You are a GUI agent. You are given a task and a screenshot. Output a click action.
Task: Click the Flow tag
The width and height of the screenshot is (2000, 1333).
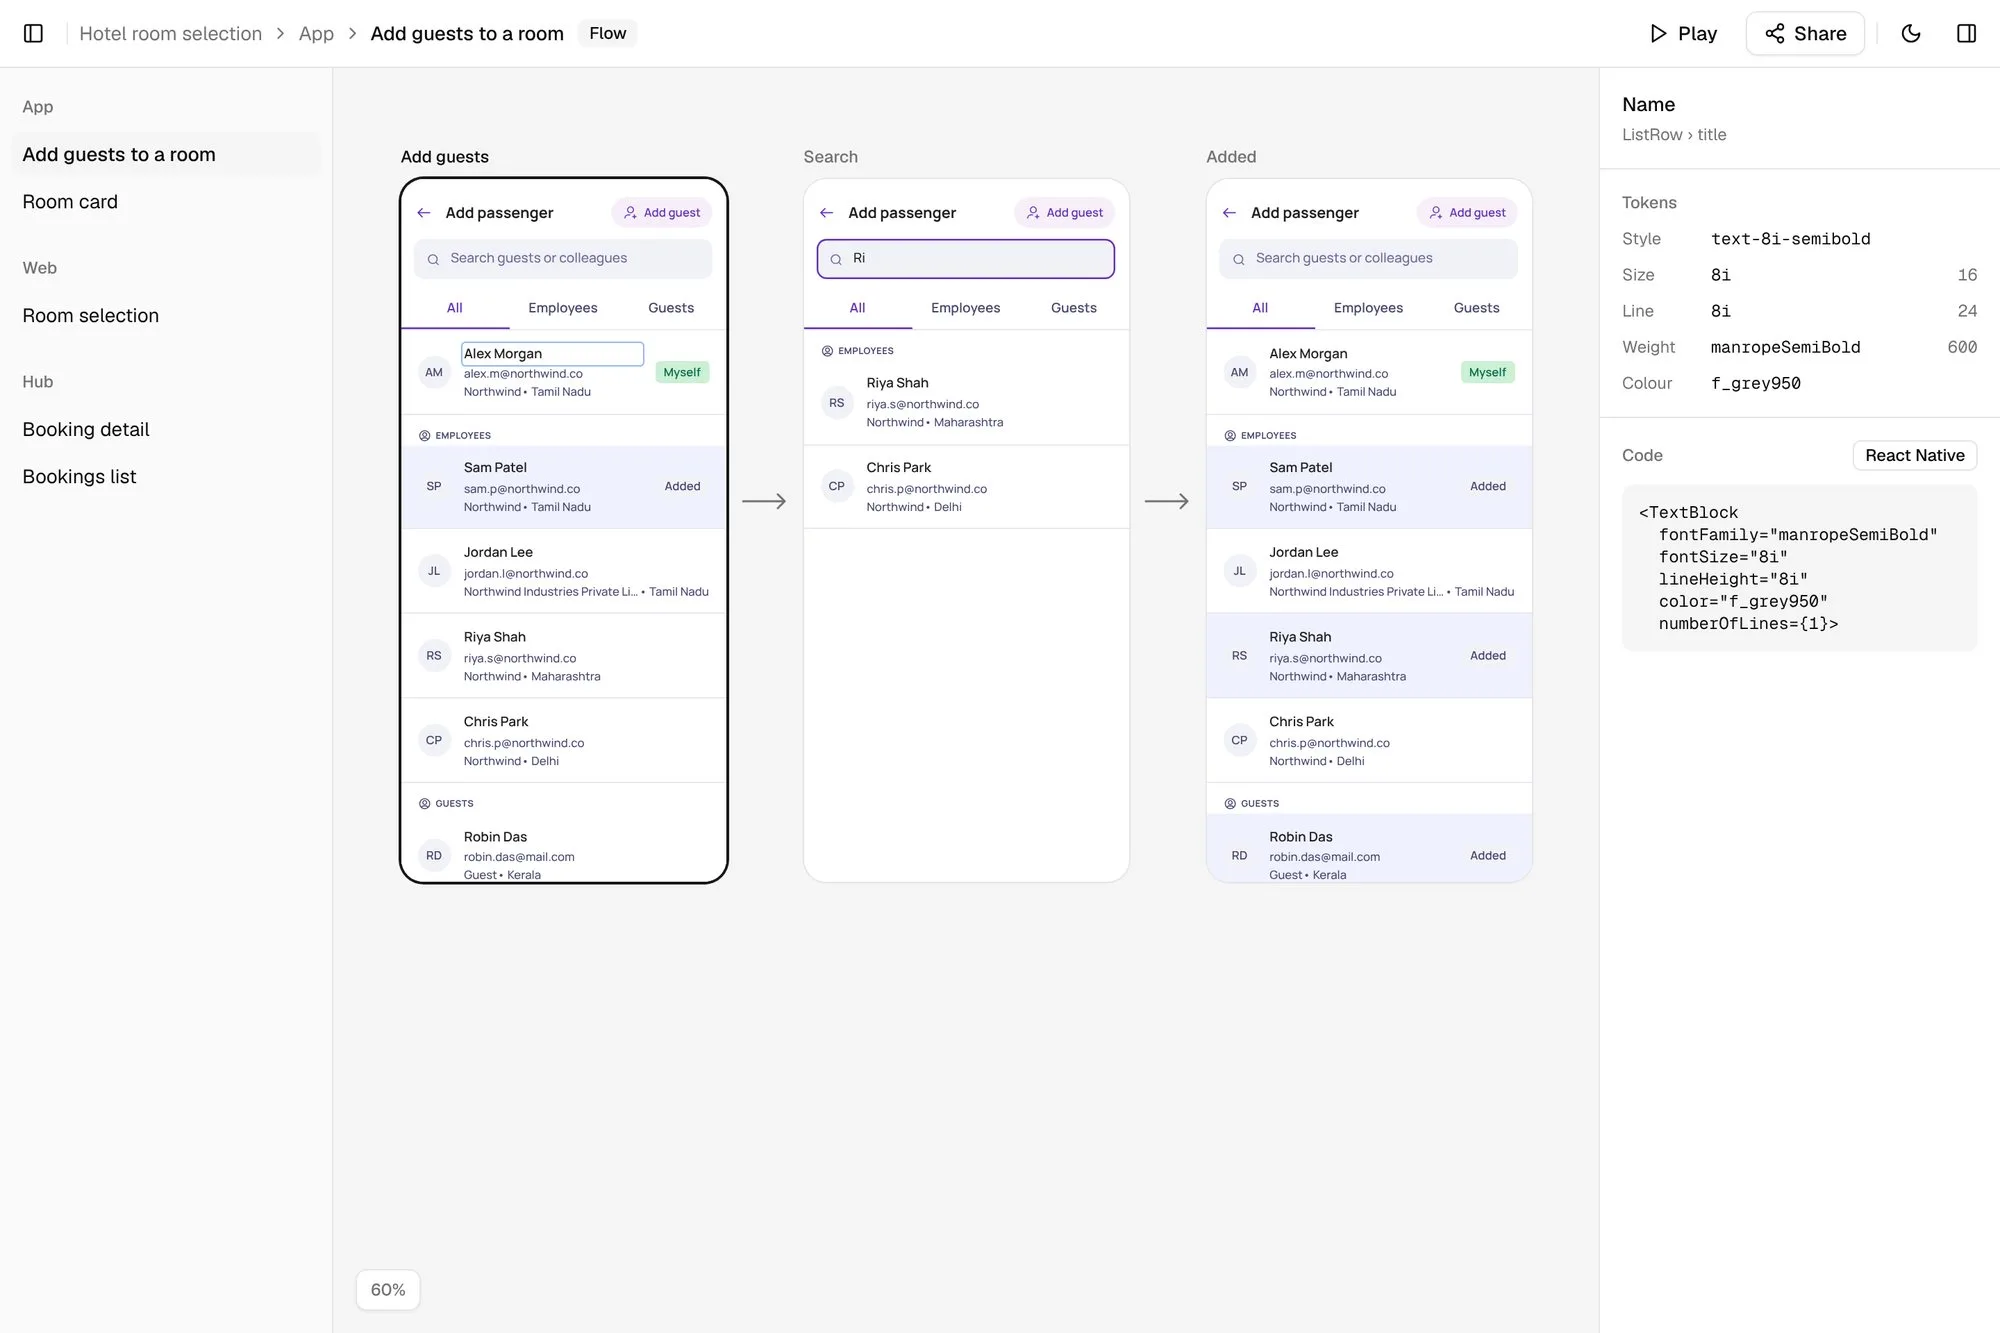coord(607,33)
